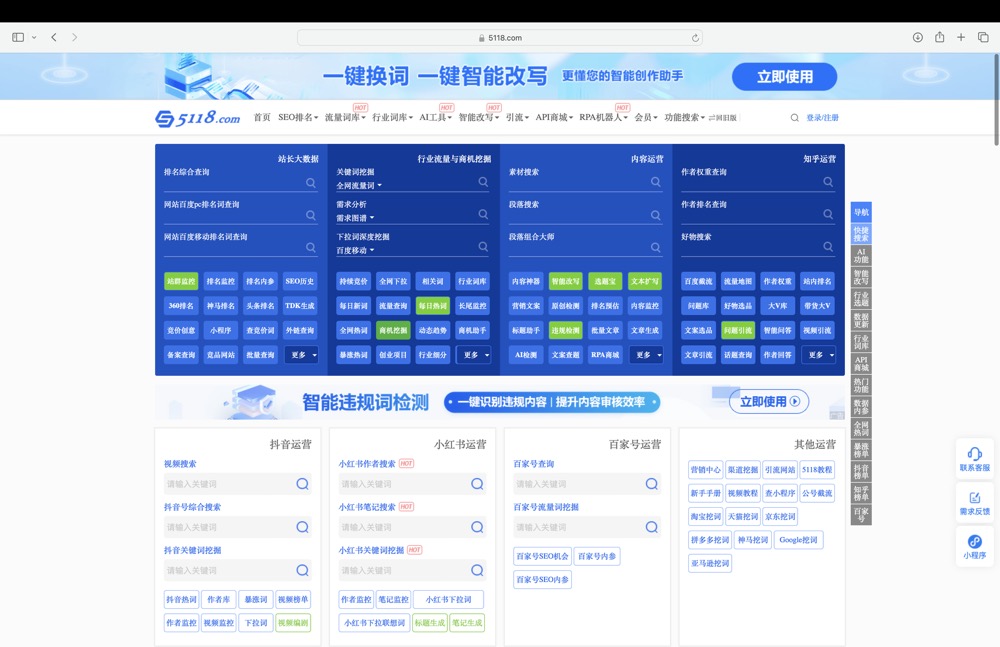Open site search magnifier beside 登录/注册
Screen dimensions: 1000x647
click(x=795, y=117)
